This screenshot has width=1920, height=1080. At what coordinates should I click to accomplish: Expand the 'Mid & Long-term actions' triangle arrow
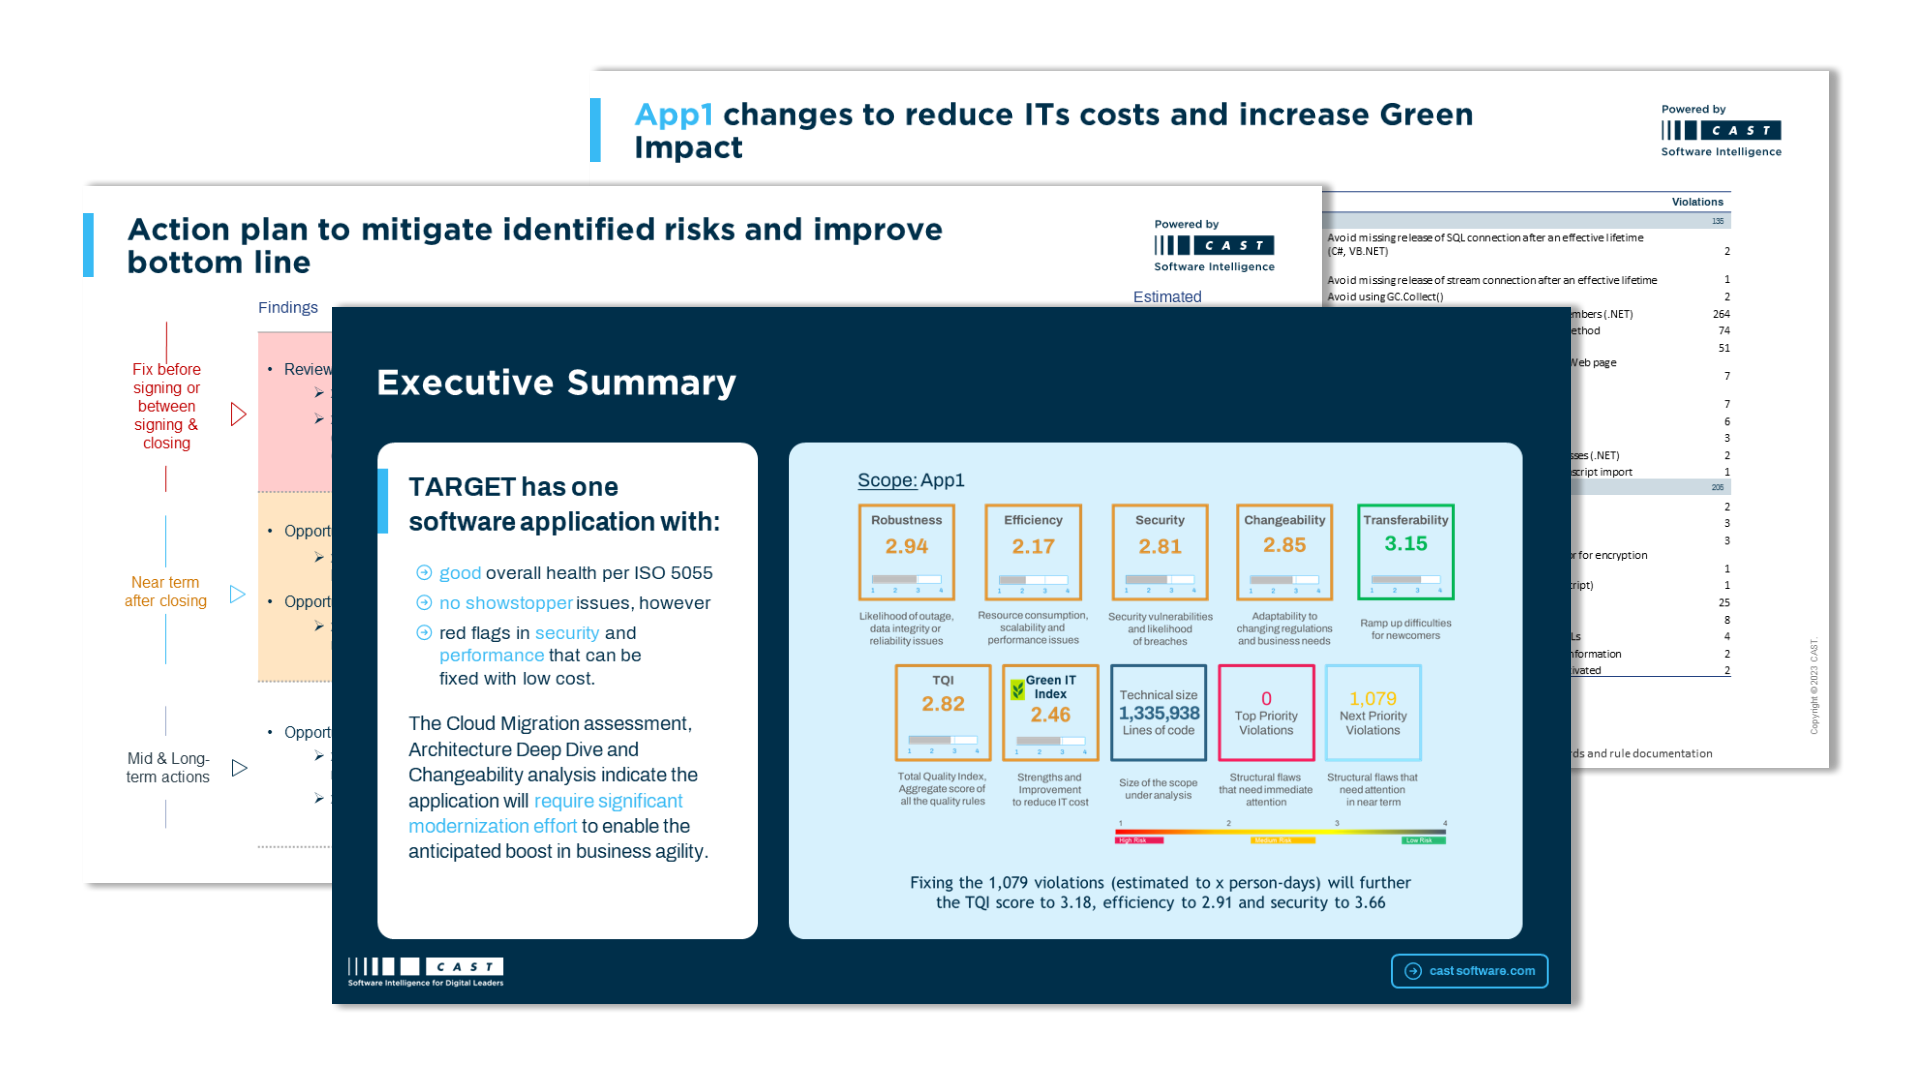[x=239, y=768]
